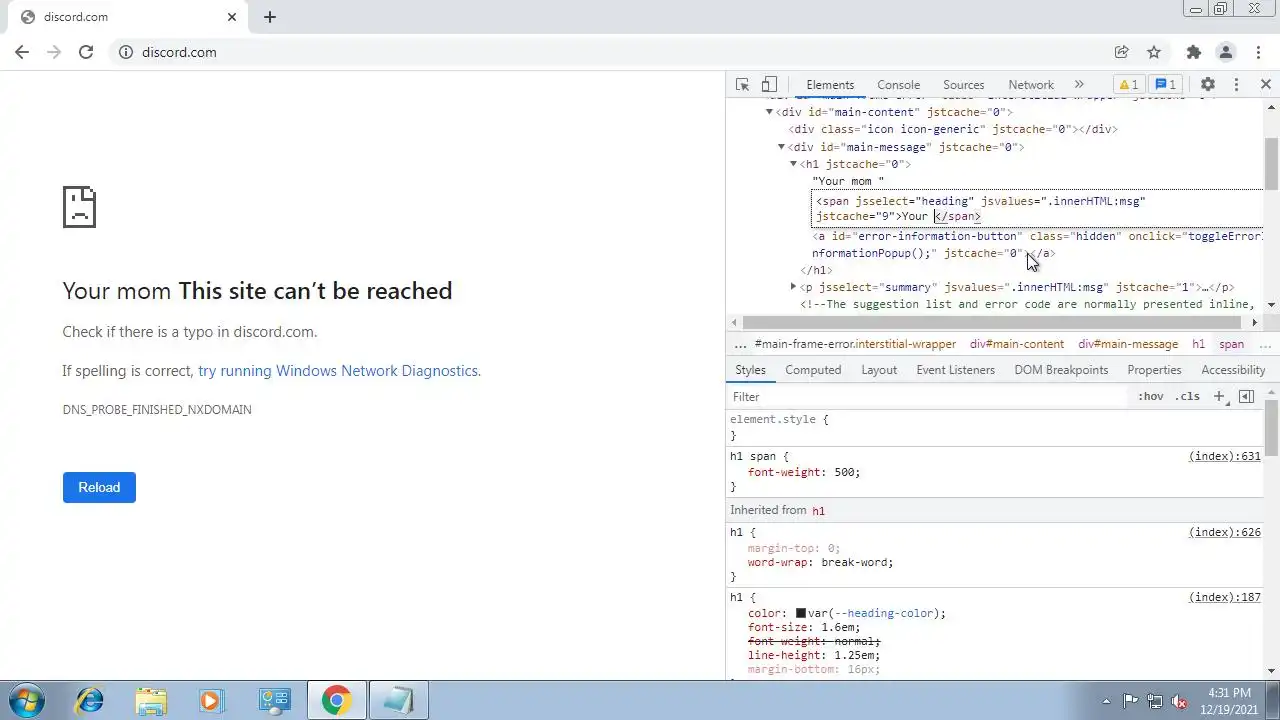Click breadcrumb div#main-message

click(1128, 344)
